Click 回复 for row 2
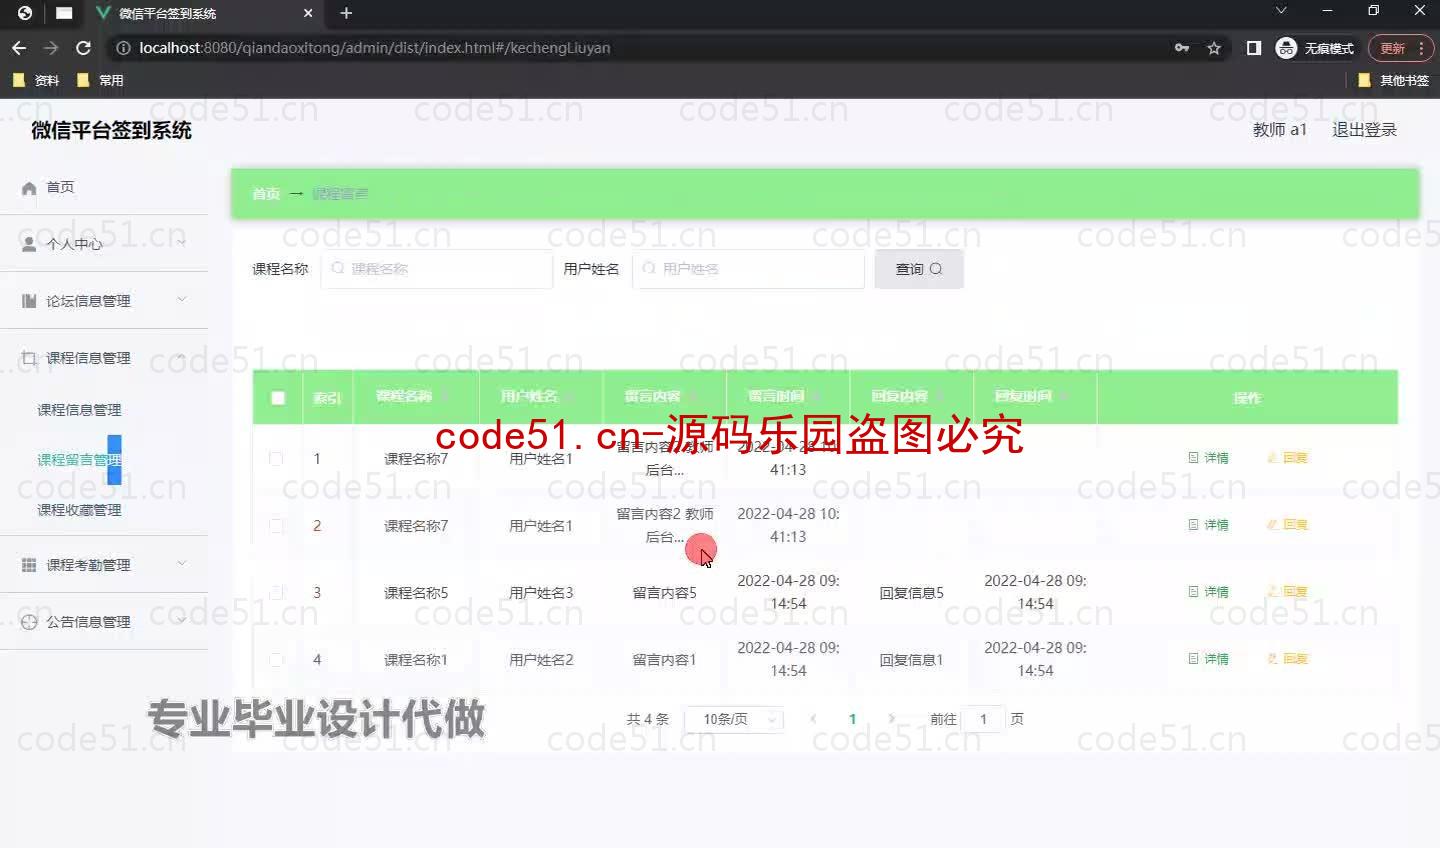 1287,525
